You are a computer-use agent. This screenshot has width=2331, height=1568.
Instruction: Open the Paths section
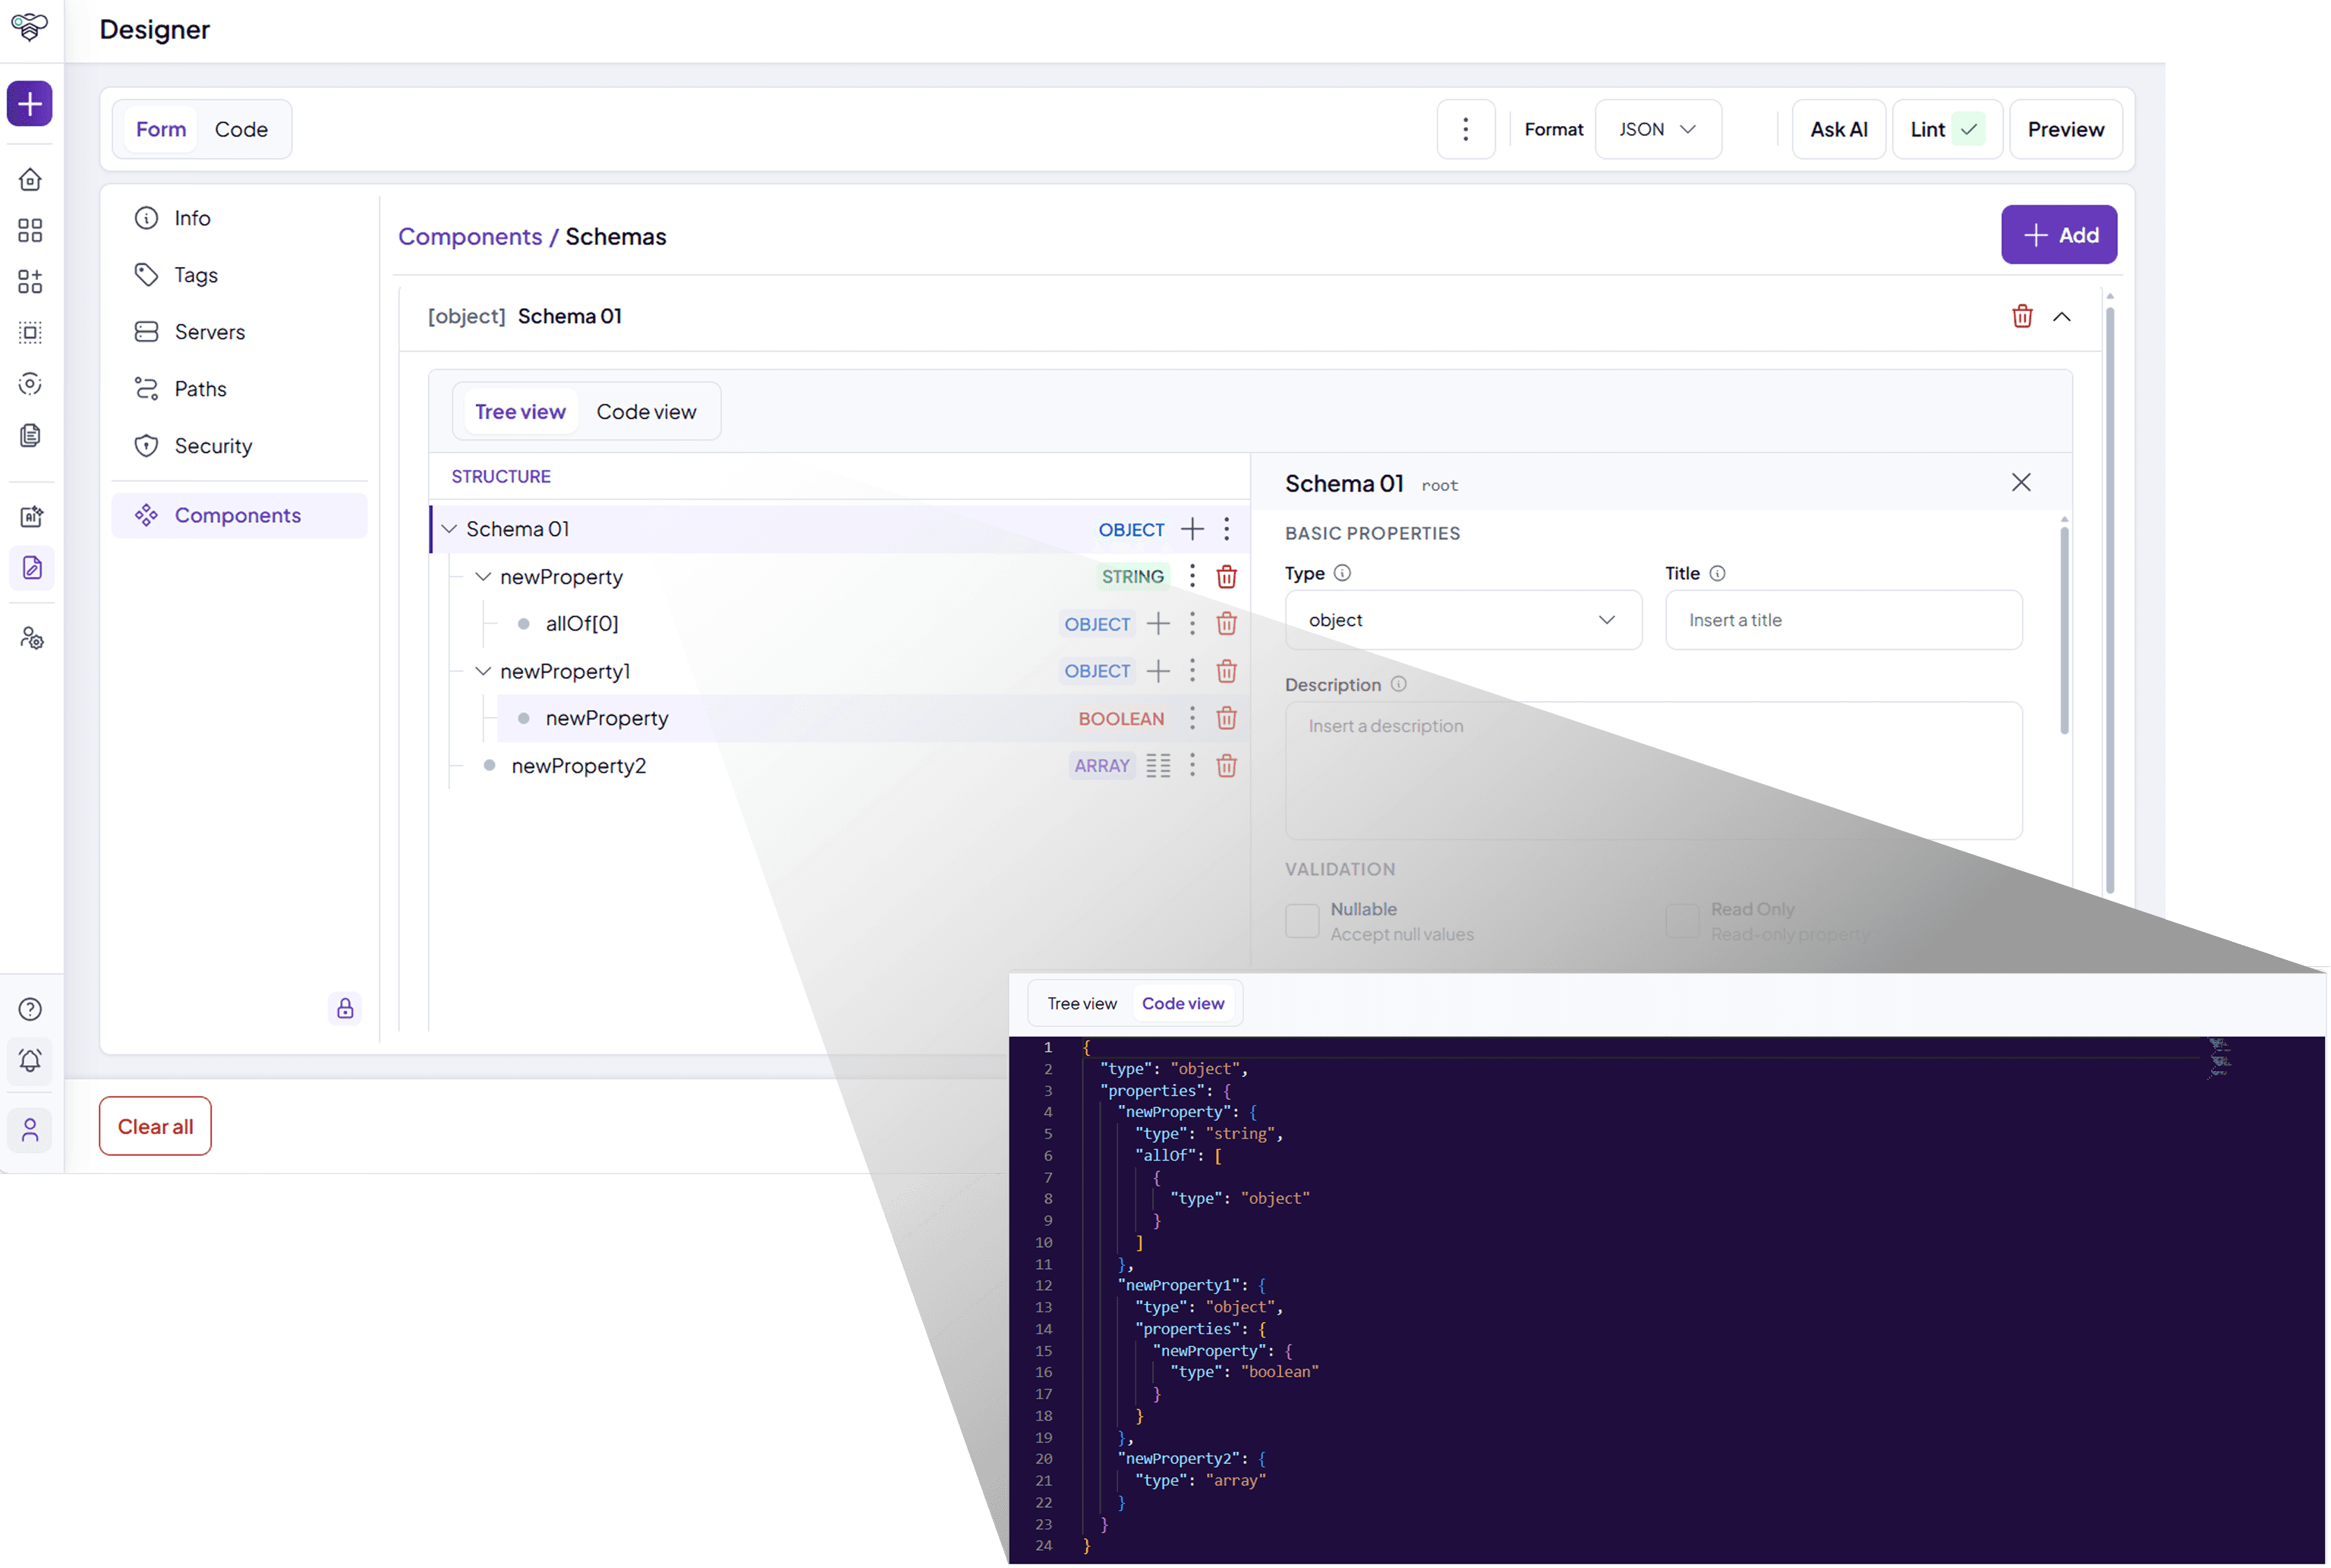240,389
